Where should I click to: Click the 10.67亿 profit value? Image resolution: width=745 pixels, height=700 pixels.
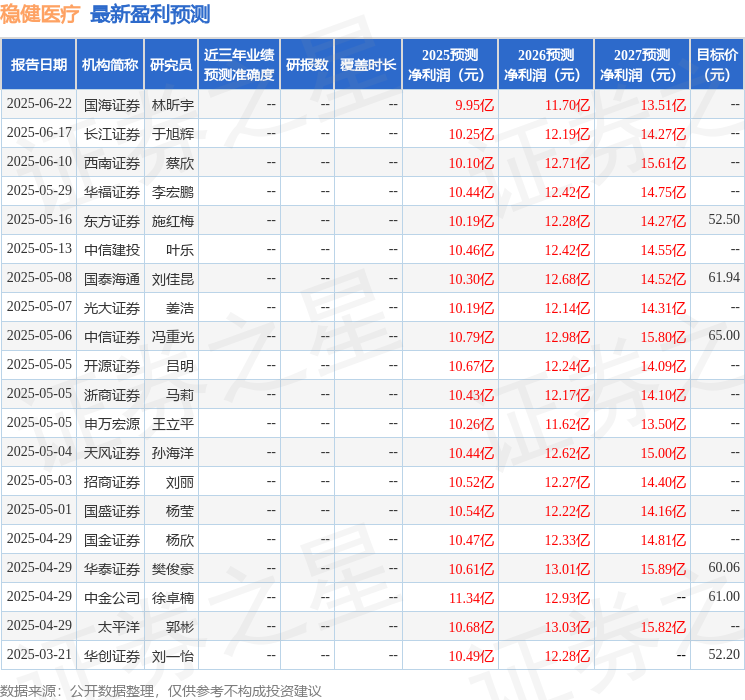(471, 366)
